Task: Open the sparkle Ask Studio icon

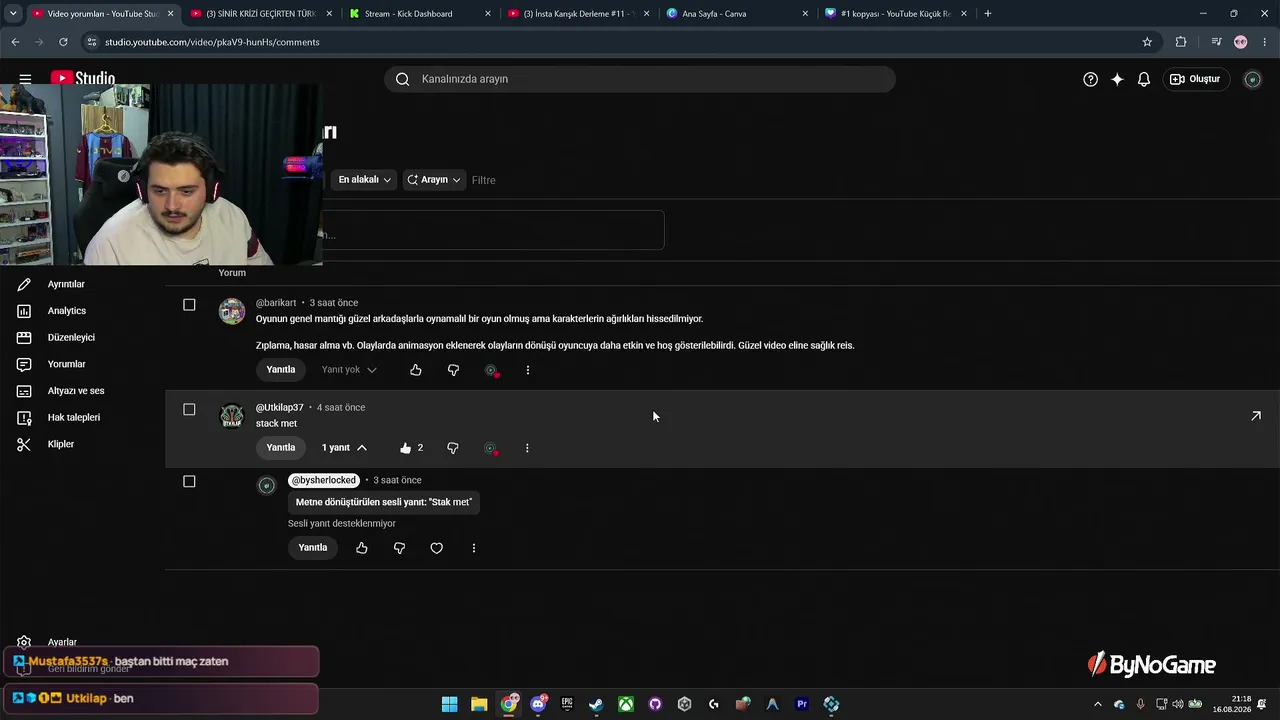Action: click(1117, 79)
